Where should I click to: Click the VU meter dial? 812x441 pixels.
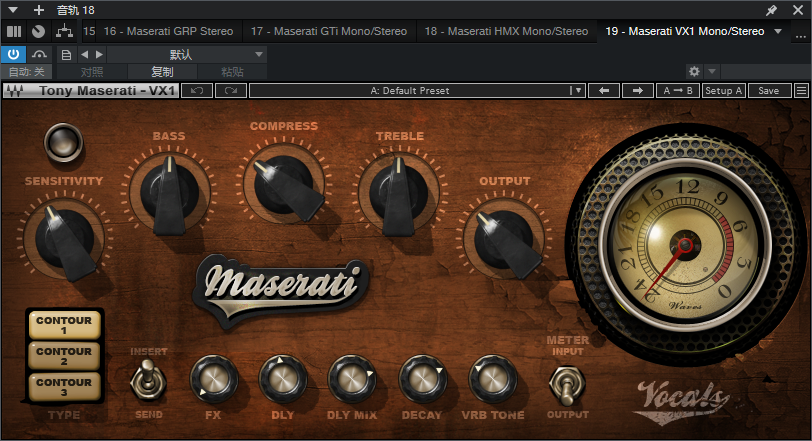point(685,244)
